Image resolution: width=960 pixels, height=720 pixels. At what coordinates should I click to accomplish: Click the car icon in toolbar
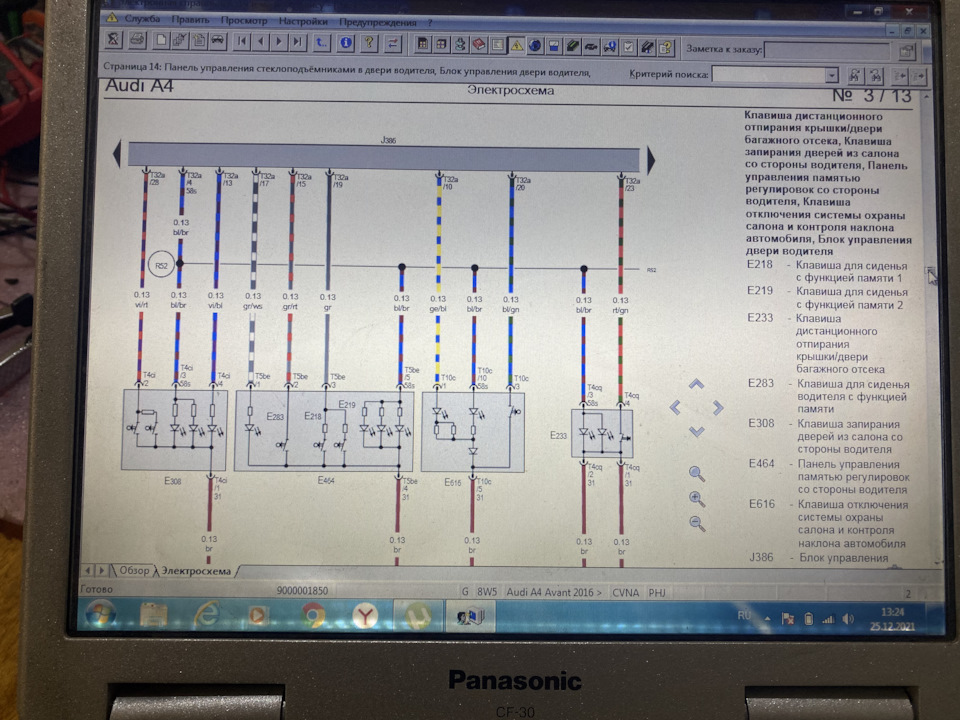pyautogui.click(x=217, y=41)
